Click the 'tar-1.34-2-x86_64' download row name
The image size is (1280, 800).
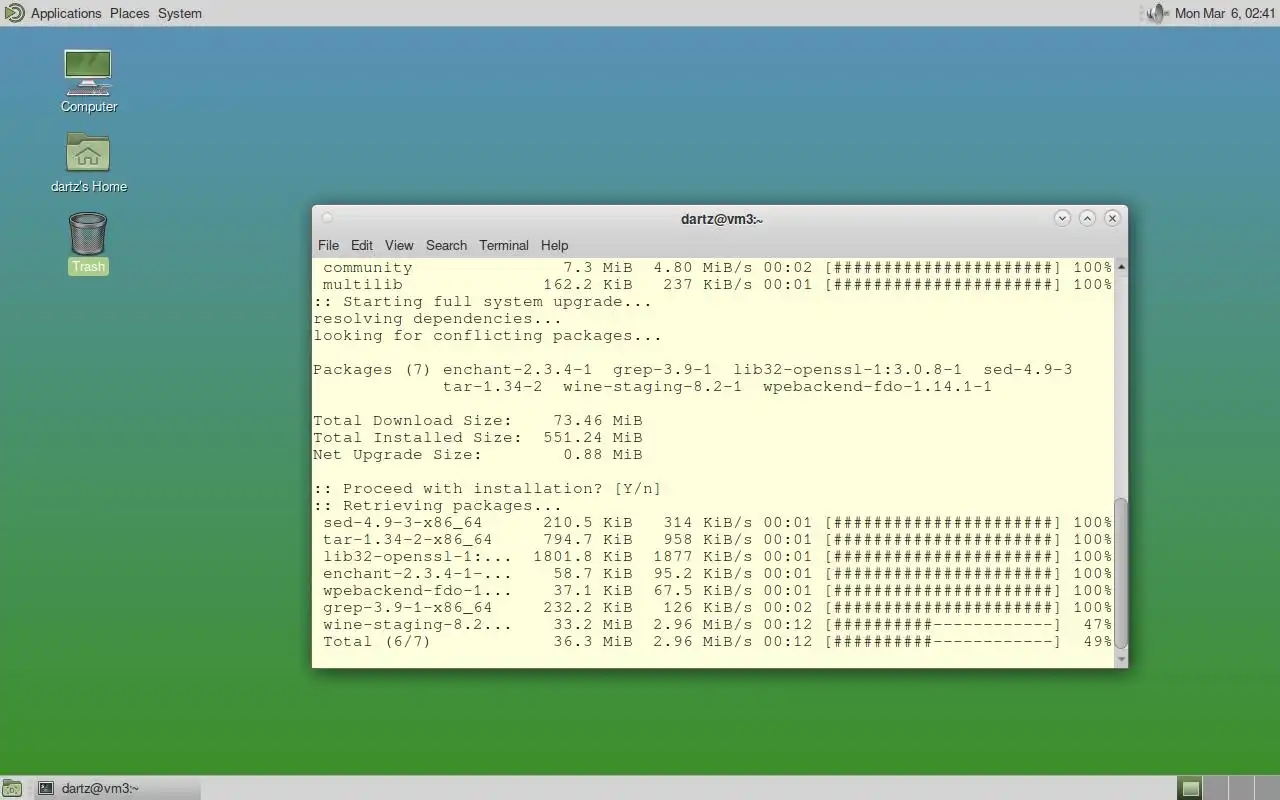point(407,539)
